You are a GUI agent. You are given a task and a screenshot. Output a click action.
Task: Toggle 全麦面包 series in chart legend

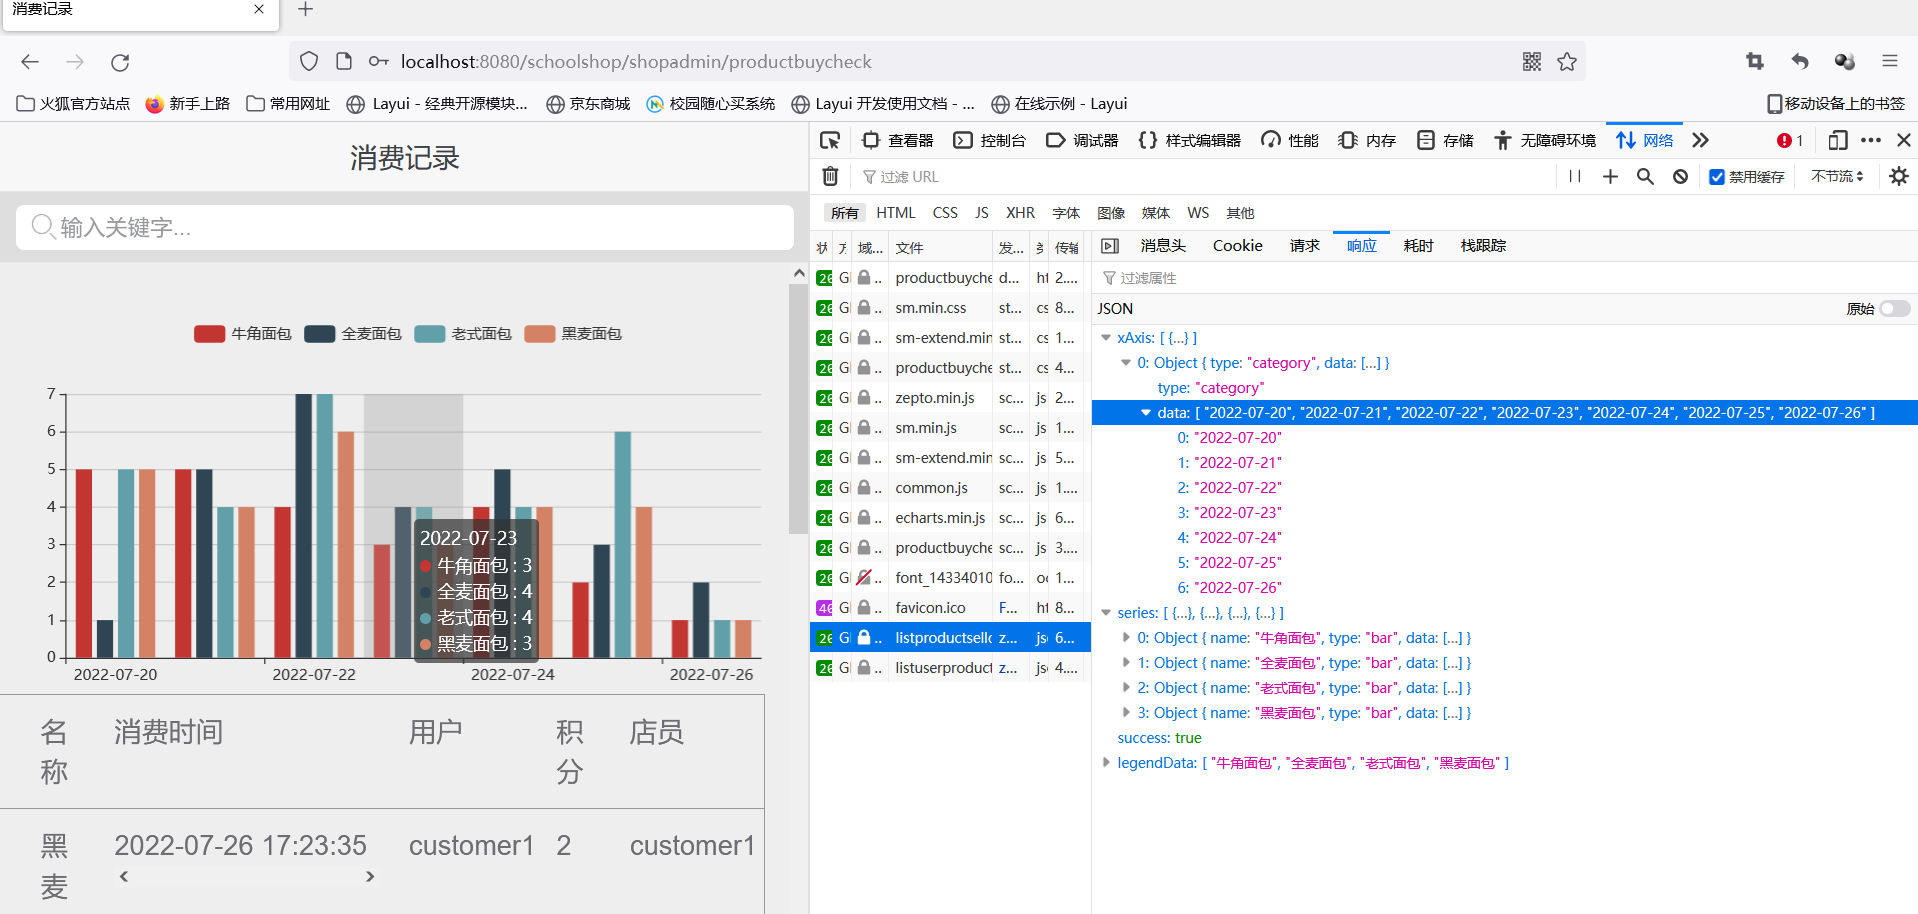coord(353,334)
